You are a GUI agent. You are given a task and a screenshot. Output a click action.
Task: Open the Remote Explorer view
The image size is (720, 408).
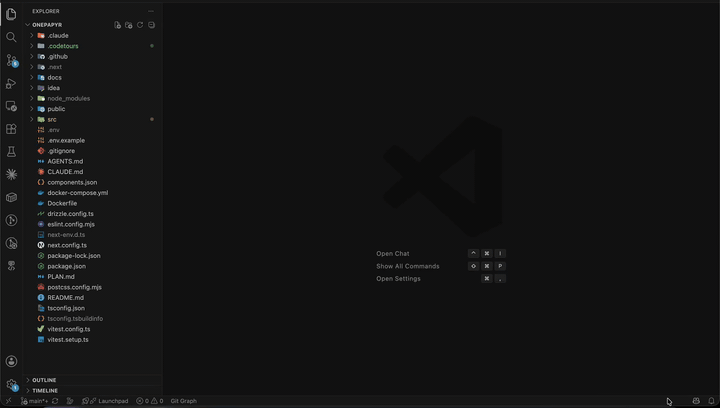point(11,106)
